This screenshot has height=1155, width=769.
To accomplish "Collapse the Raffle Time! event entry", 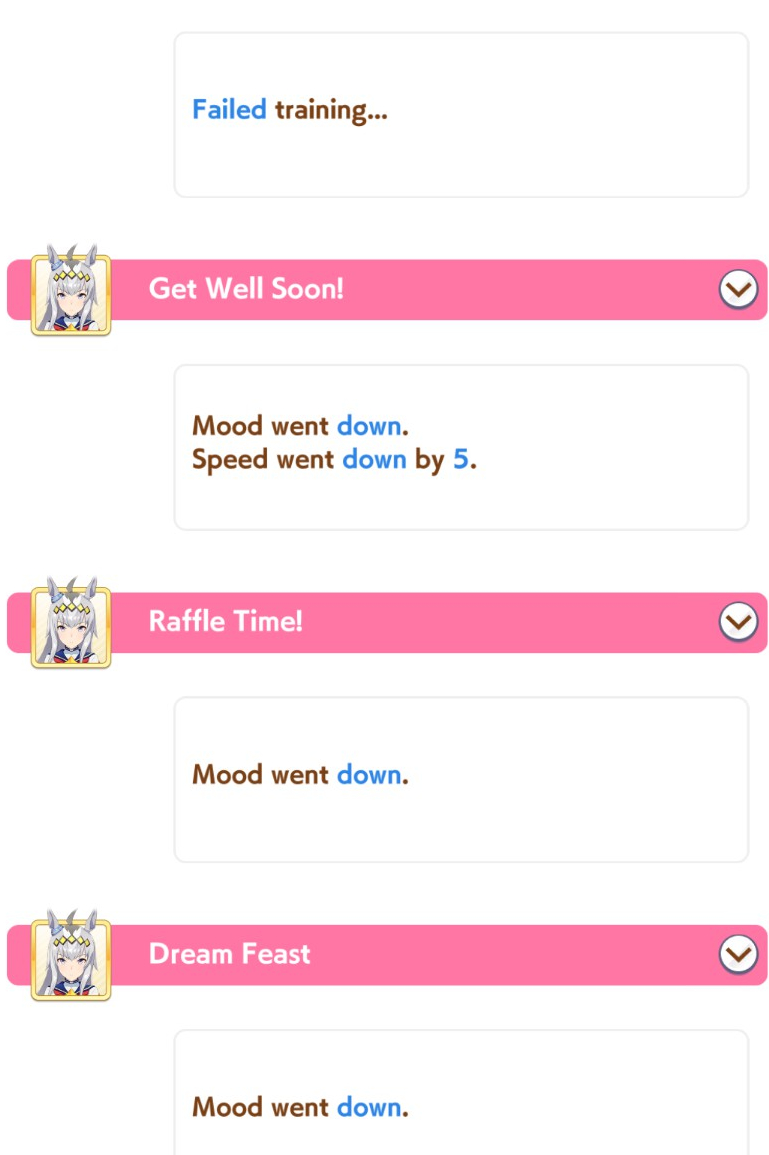I will pyautogui.click(x=738, y=622).
